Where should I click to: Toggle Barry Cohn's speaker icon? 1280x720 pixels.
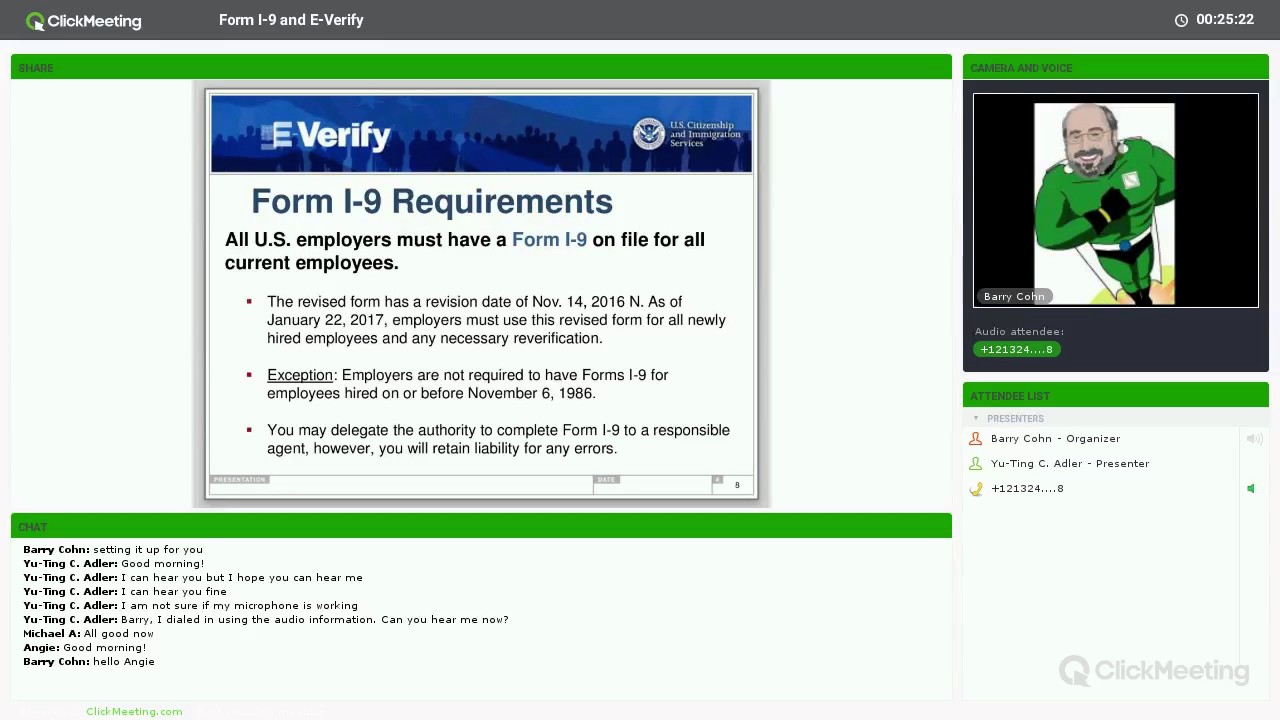tap(1254, 438)
